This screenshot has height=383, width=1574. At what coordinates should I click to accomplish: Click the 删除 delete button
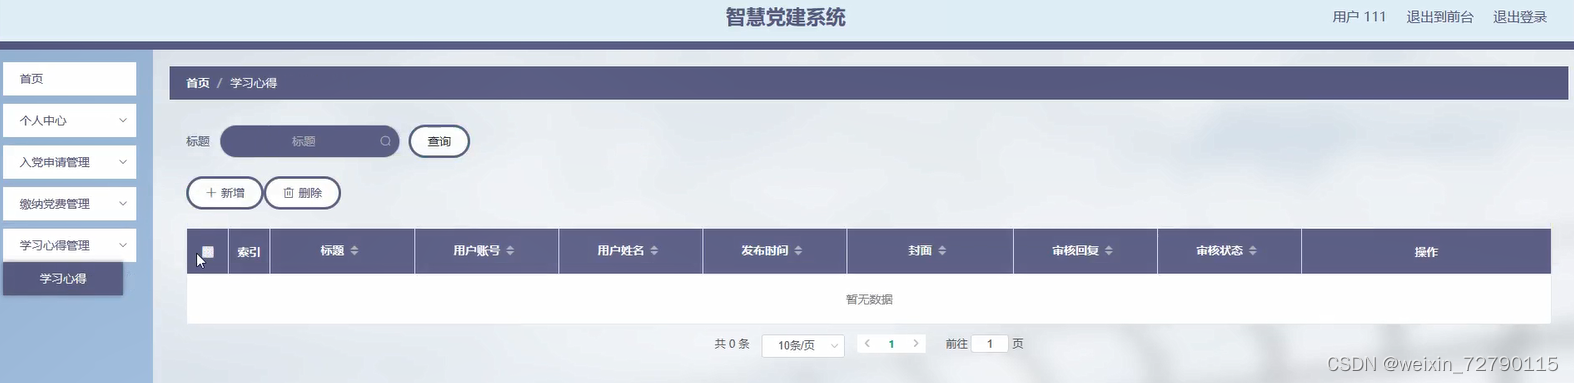click(302, 193)
